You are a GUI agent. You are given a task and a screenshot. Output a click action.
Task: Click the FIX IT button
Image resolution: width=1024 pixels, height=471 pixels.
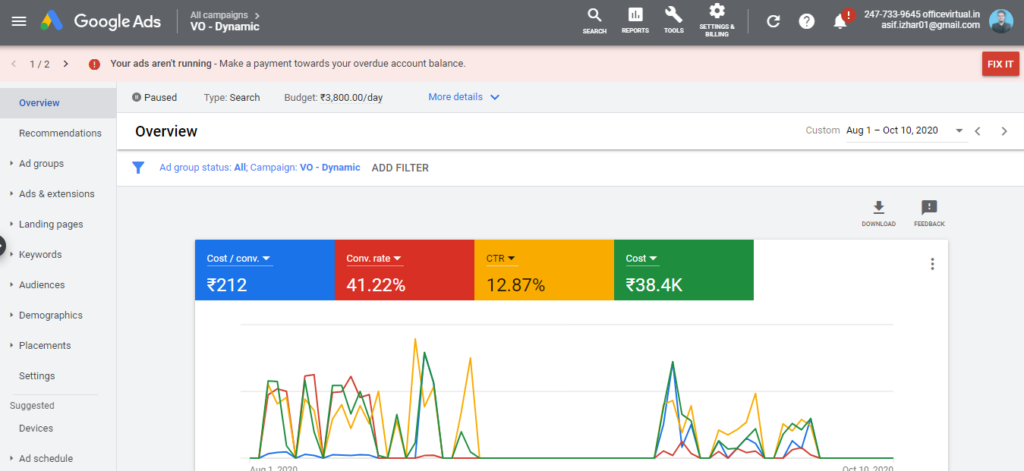pyautogui.click(x=1000, y=64)
